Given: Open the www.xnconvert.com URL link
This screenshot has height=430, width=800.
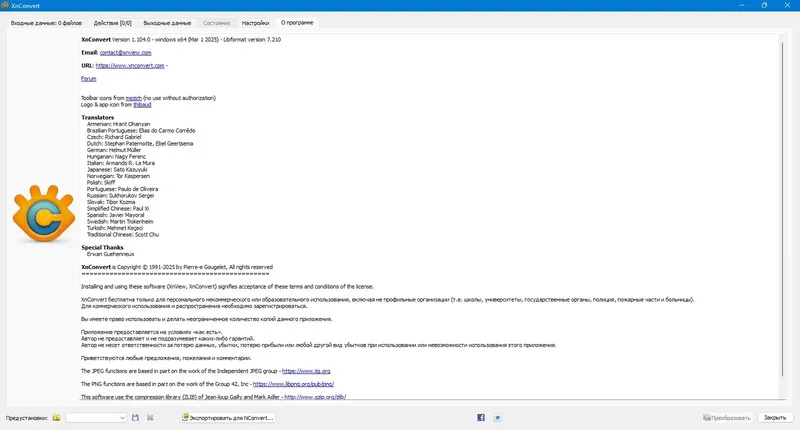Looking at the screenshot, I should [130, 66].
